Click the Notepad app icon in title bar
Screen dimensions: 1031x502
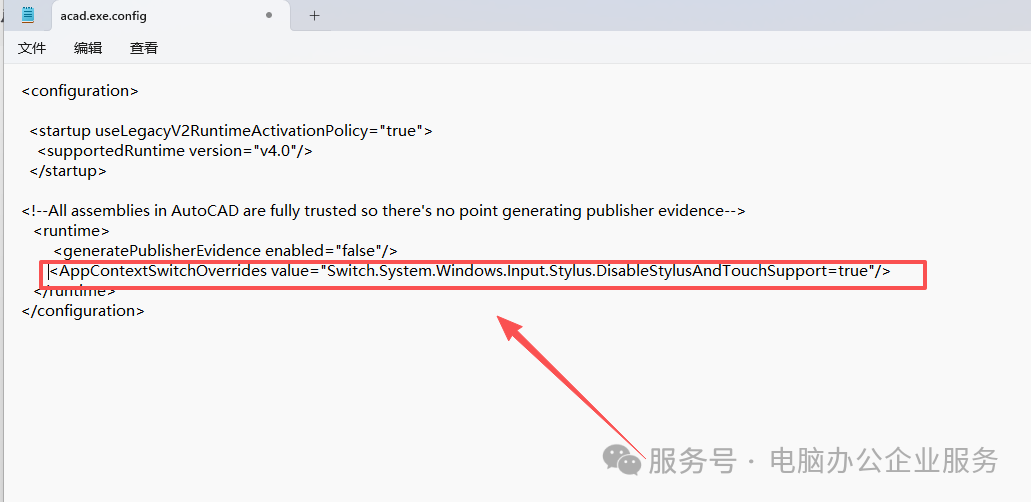pyautogui.click(x=28, y=15)
